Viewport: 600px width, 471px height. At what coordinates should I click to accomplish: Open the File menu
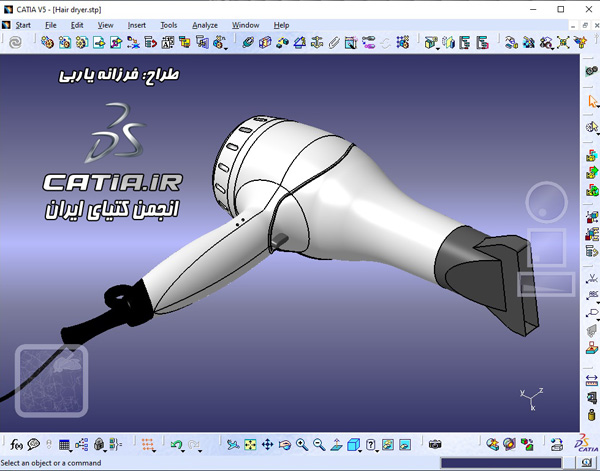[x=51, y=25]
